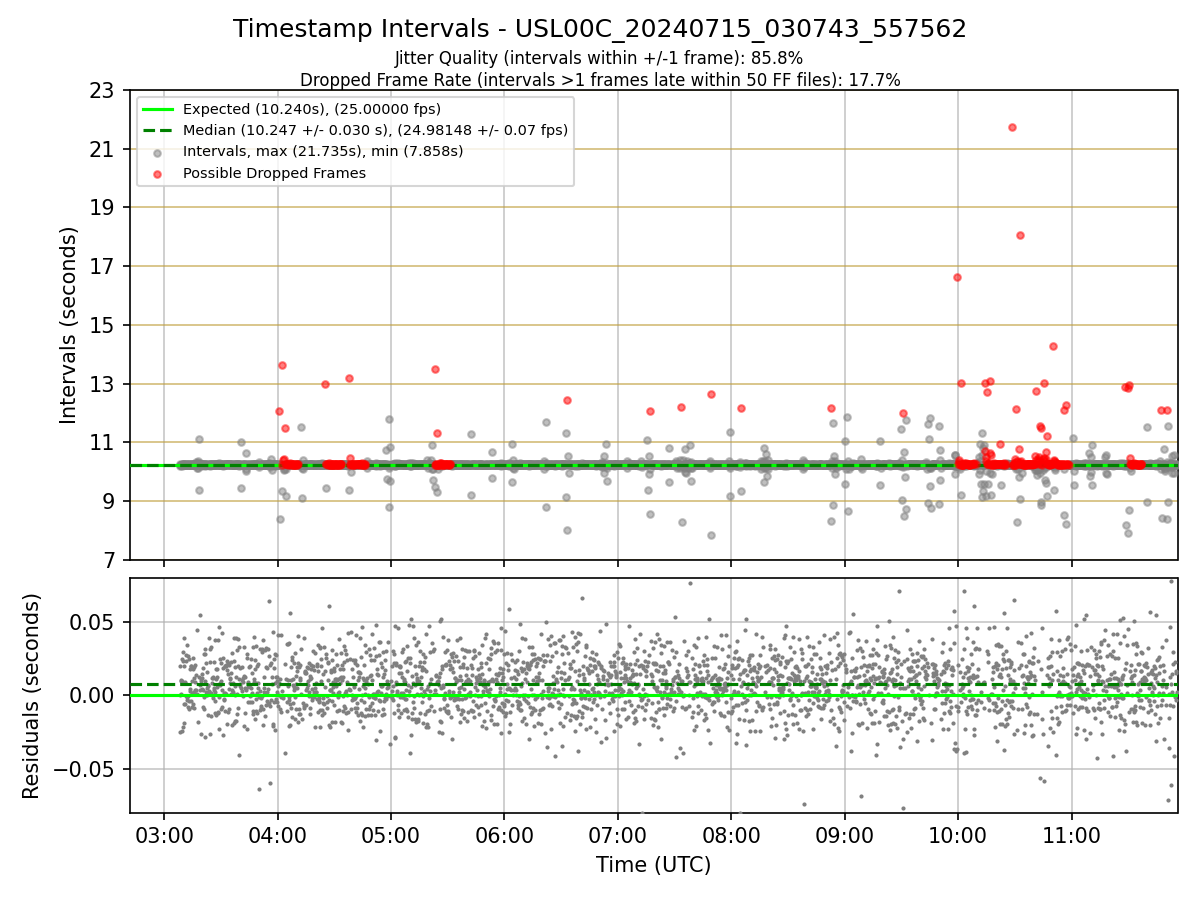
Task: Click the residuals tick label '0.05'
Action: coord(93,622)
